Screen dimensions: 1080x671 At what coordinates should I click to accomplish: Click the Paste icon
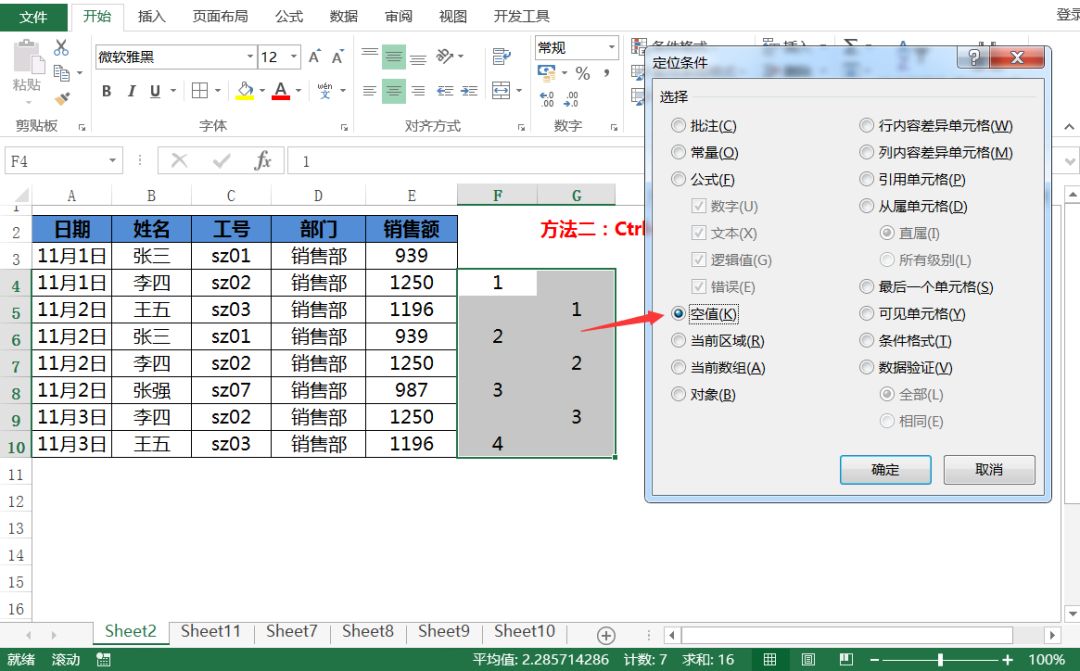tap(29, 56)
